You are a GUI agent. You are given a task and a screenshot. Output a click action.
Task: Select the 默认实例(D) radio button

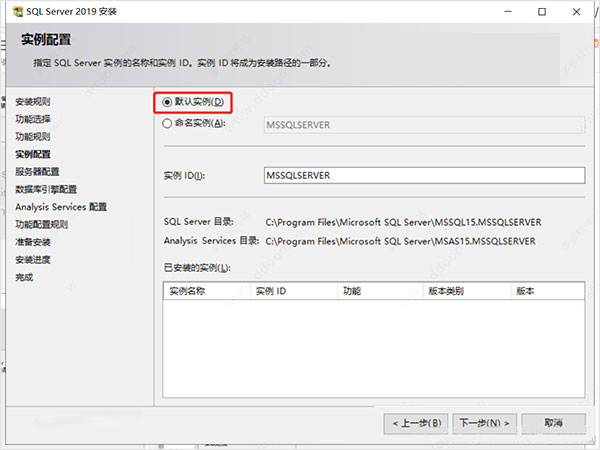[x=167, y=102]
